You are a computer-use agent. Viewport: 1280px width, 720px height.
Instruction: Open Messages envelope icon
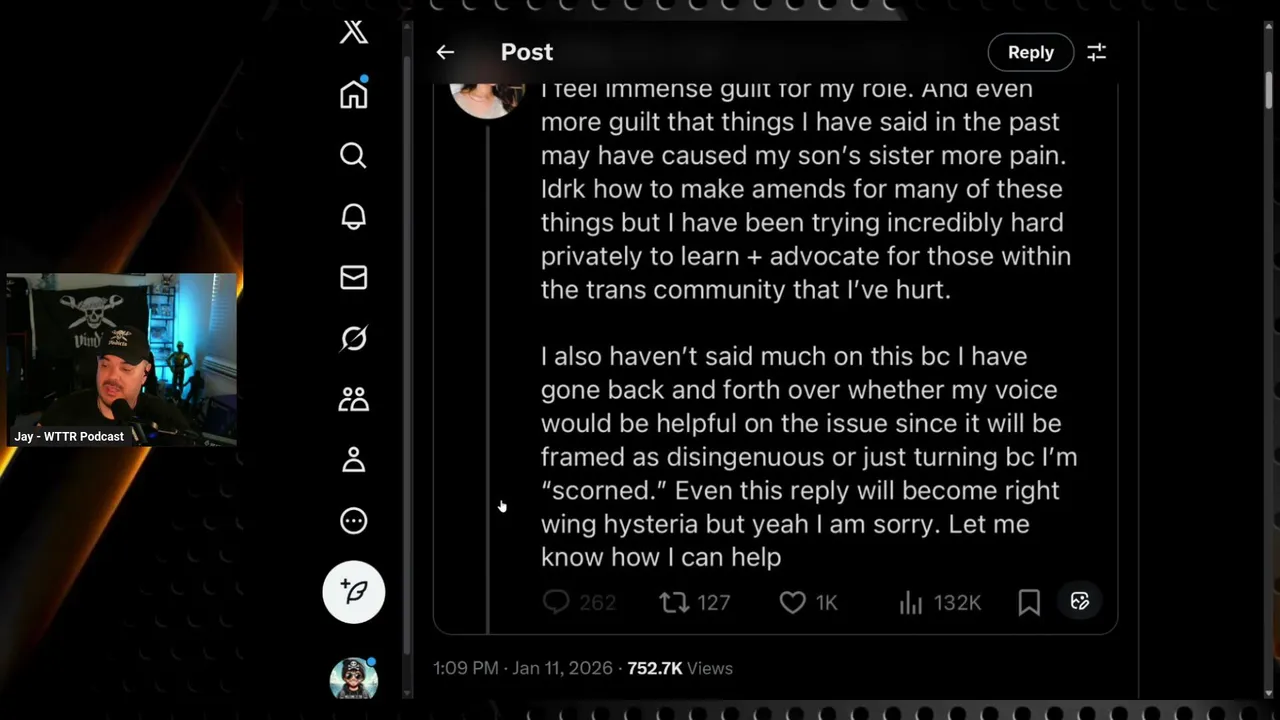pyautogui.click(x=353, y=278)
